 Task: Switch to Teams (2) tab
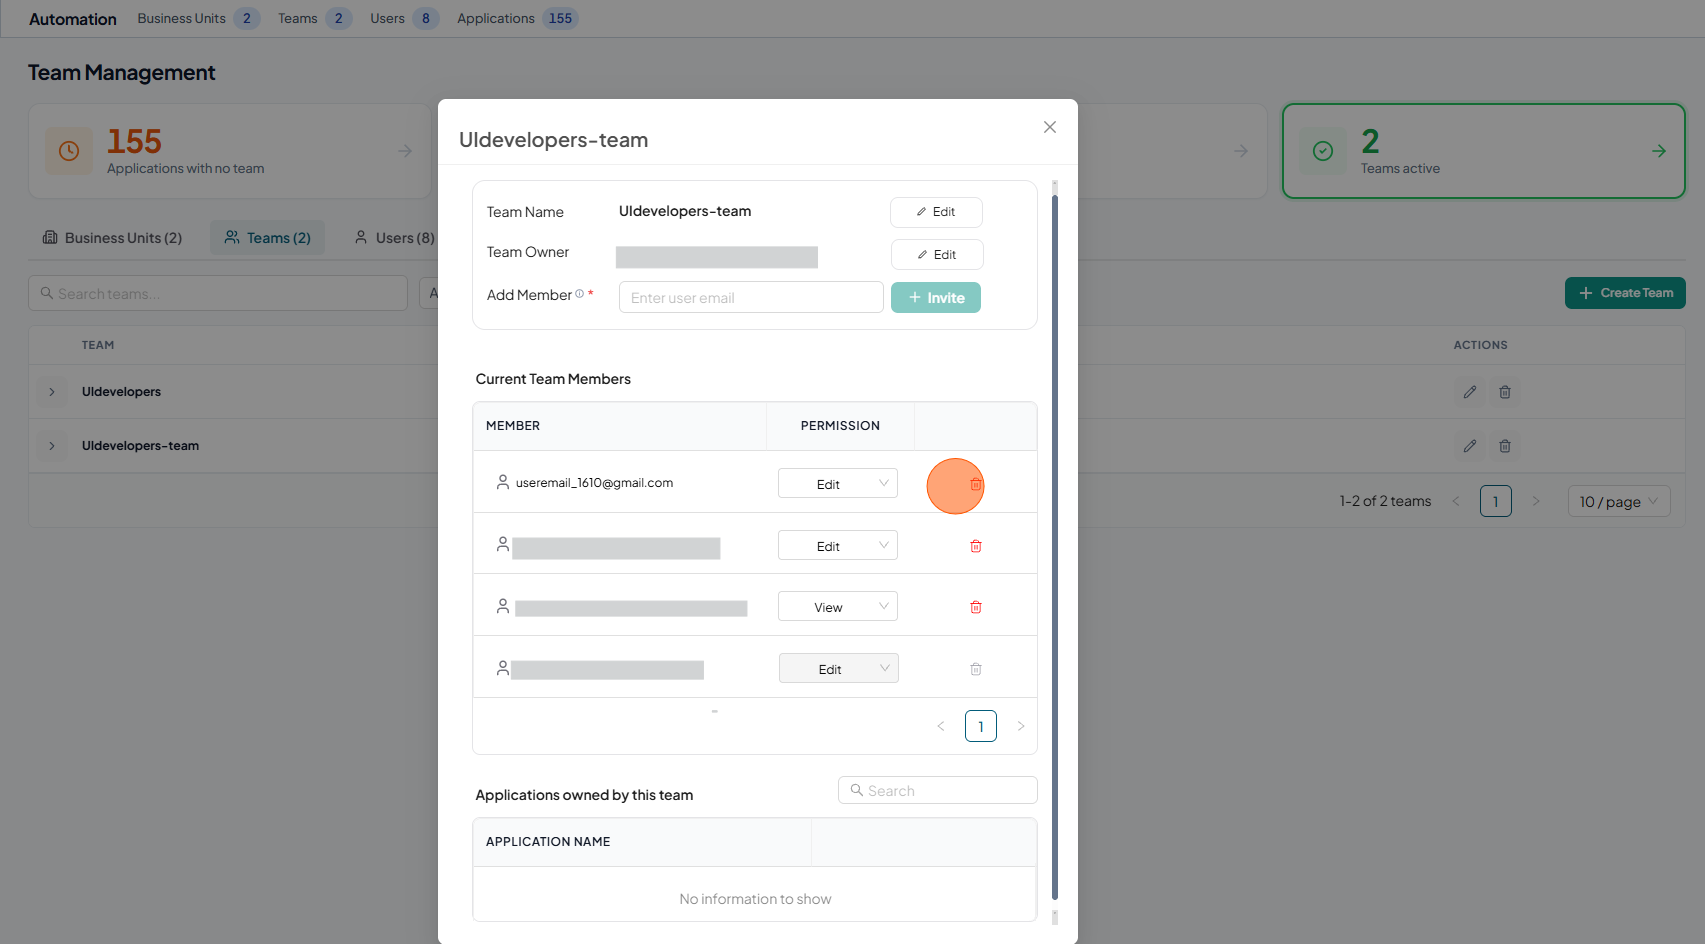click(267, 237)
